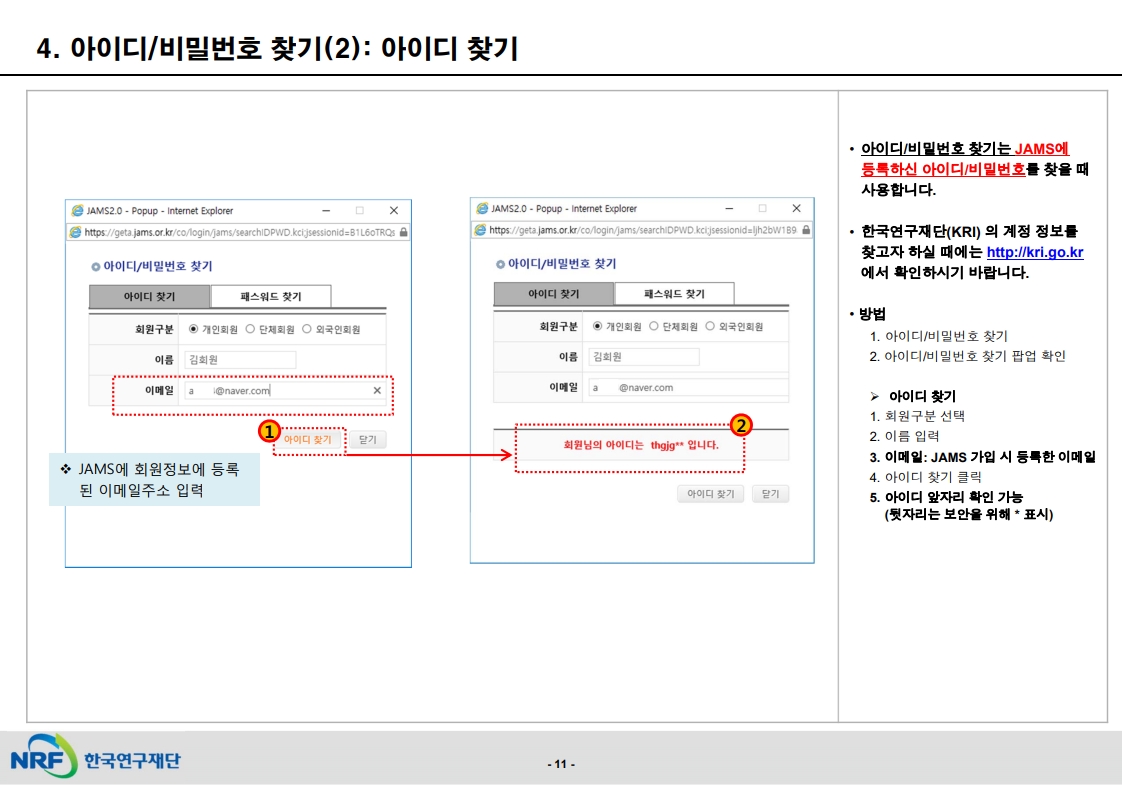Select 단체회원 radio in right popup

click(x=654, y=326)
